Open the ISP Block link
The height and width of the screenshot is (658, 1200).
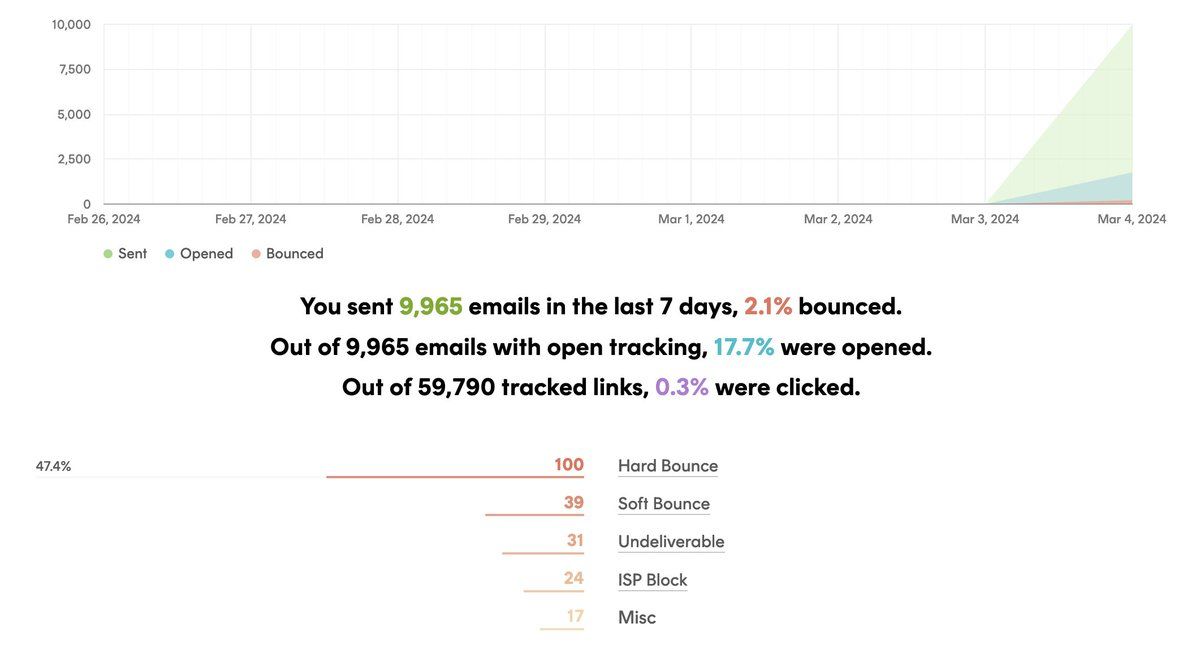(652, 580)
